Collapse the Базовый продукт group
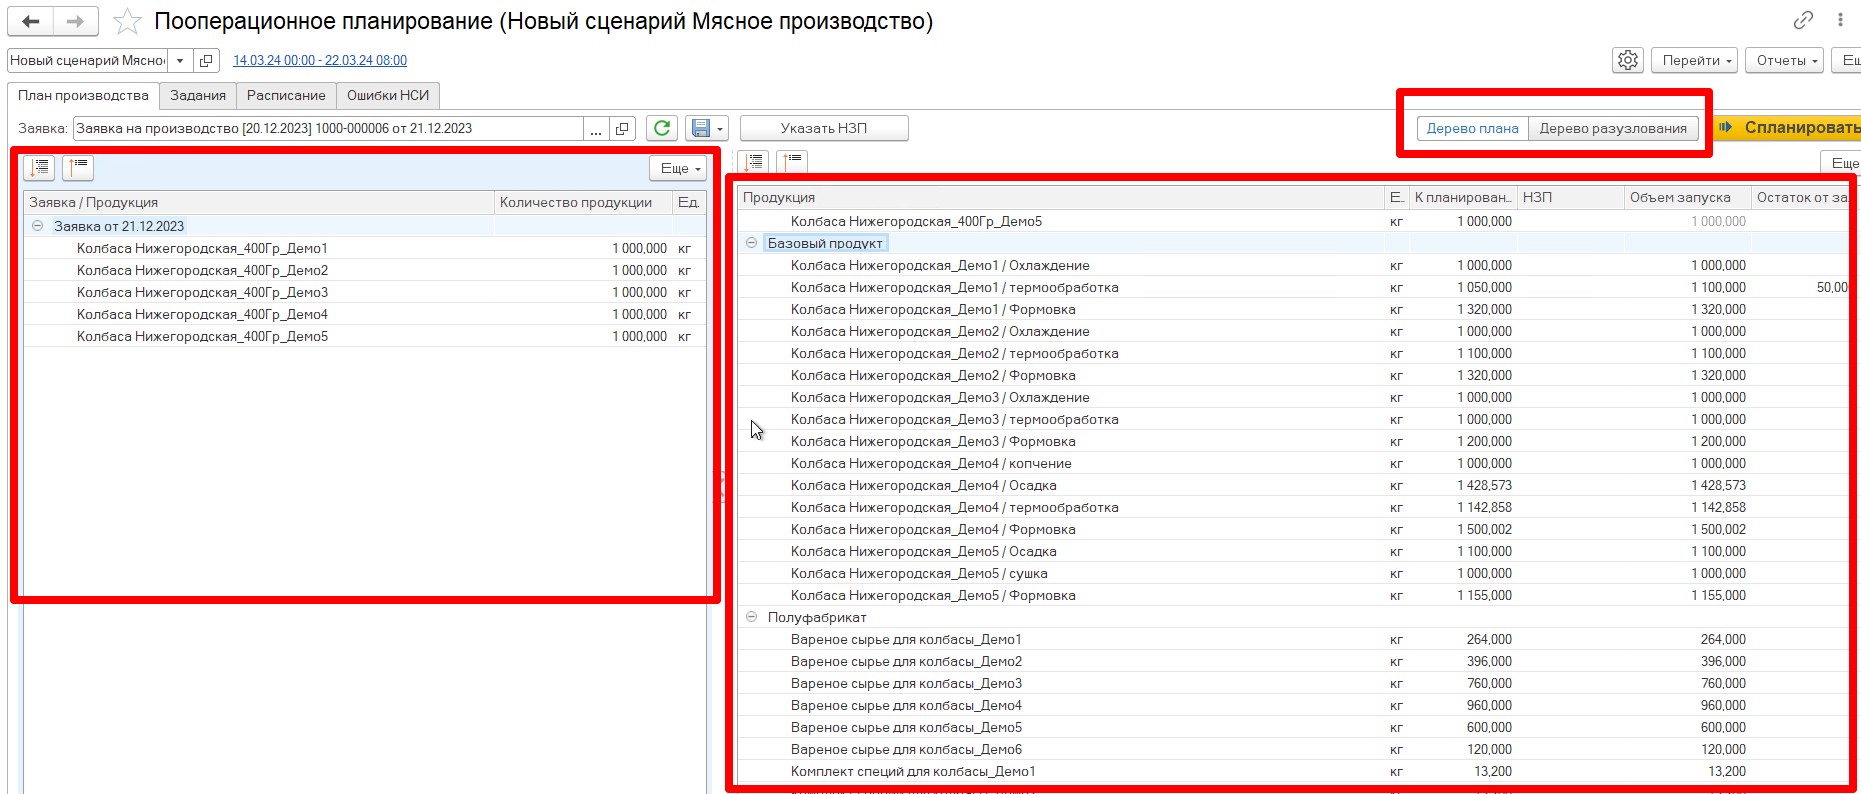This screenshot has width=1861, height=794. (x=751, y=243)
